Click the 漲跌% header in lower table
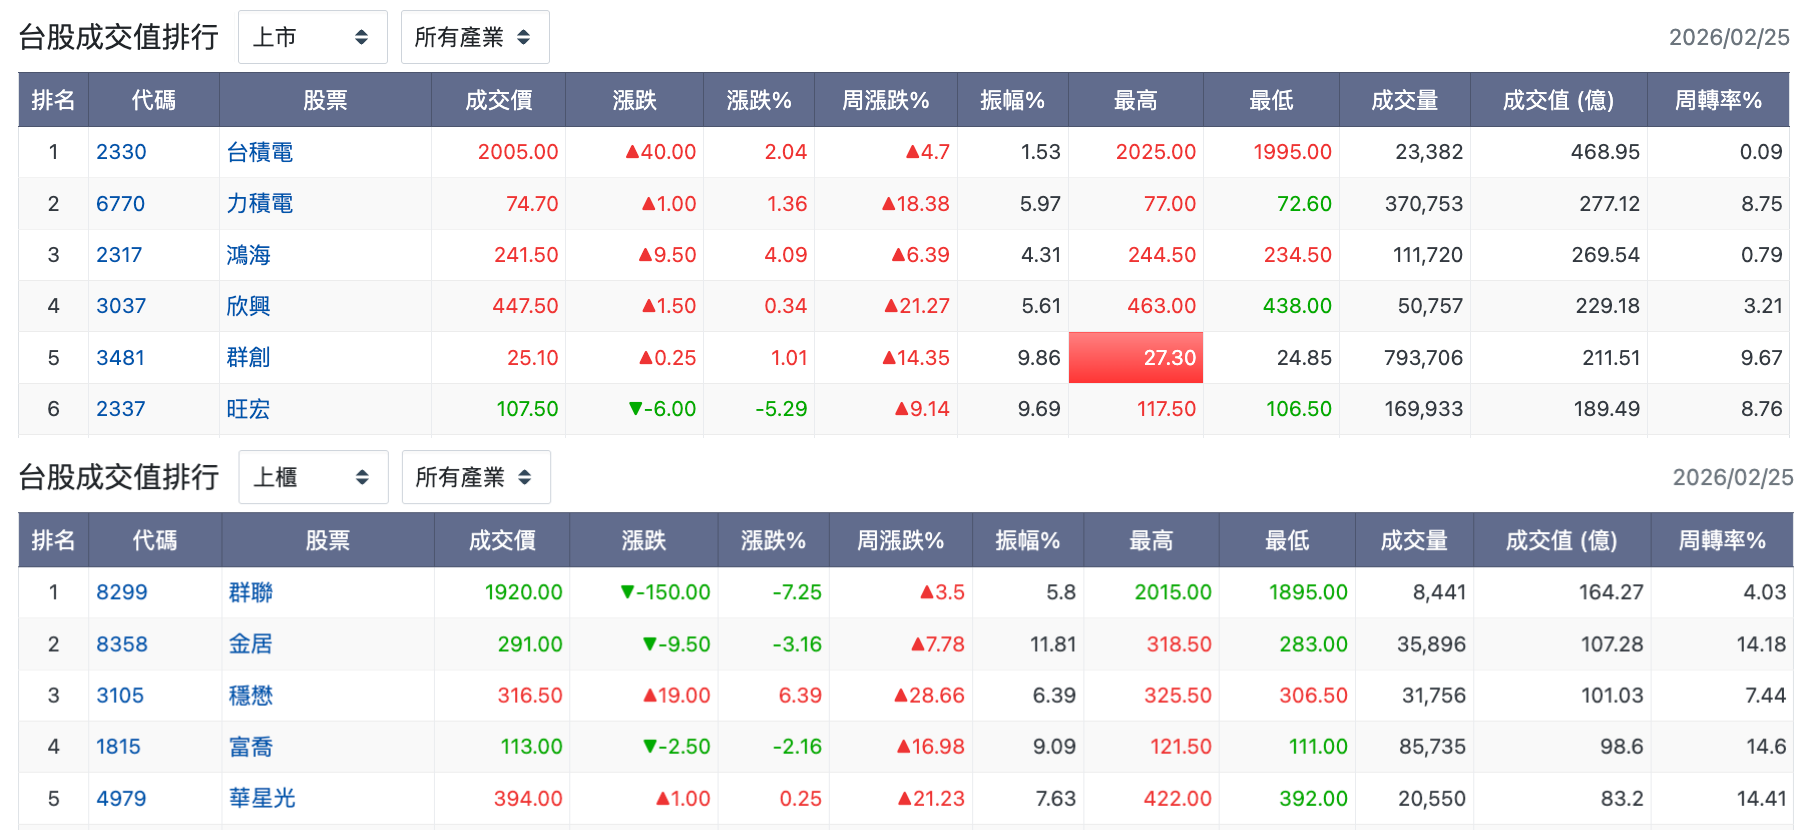This screenshot has width=1818, height=830. pos(773,540)
